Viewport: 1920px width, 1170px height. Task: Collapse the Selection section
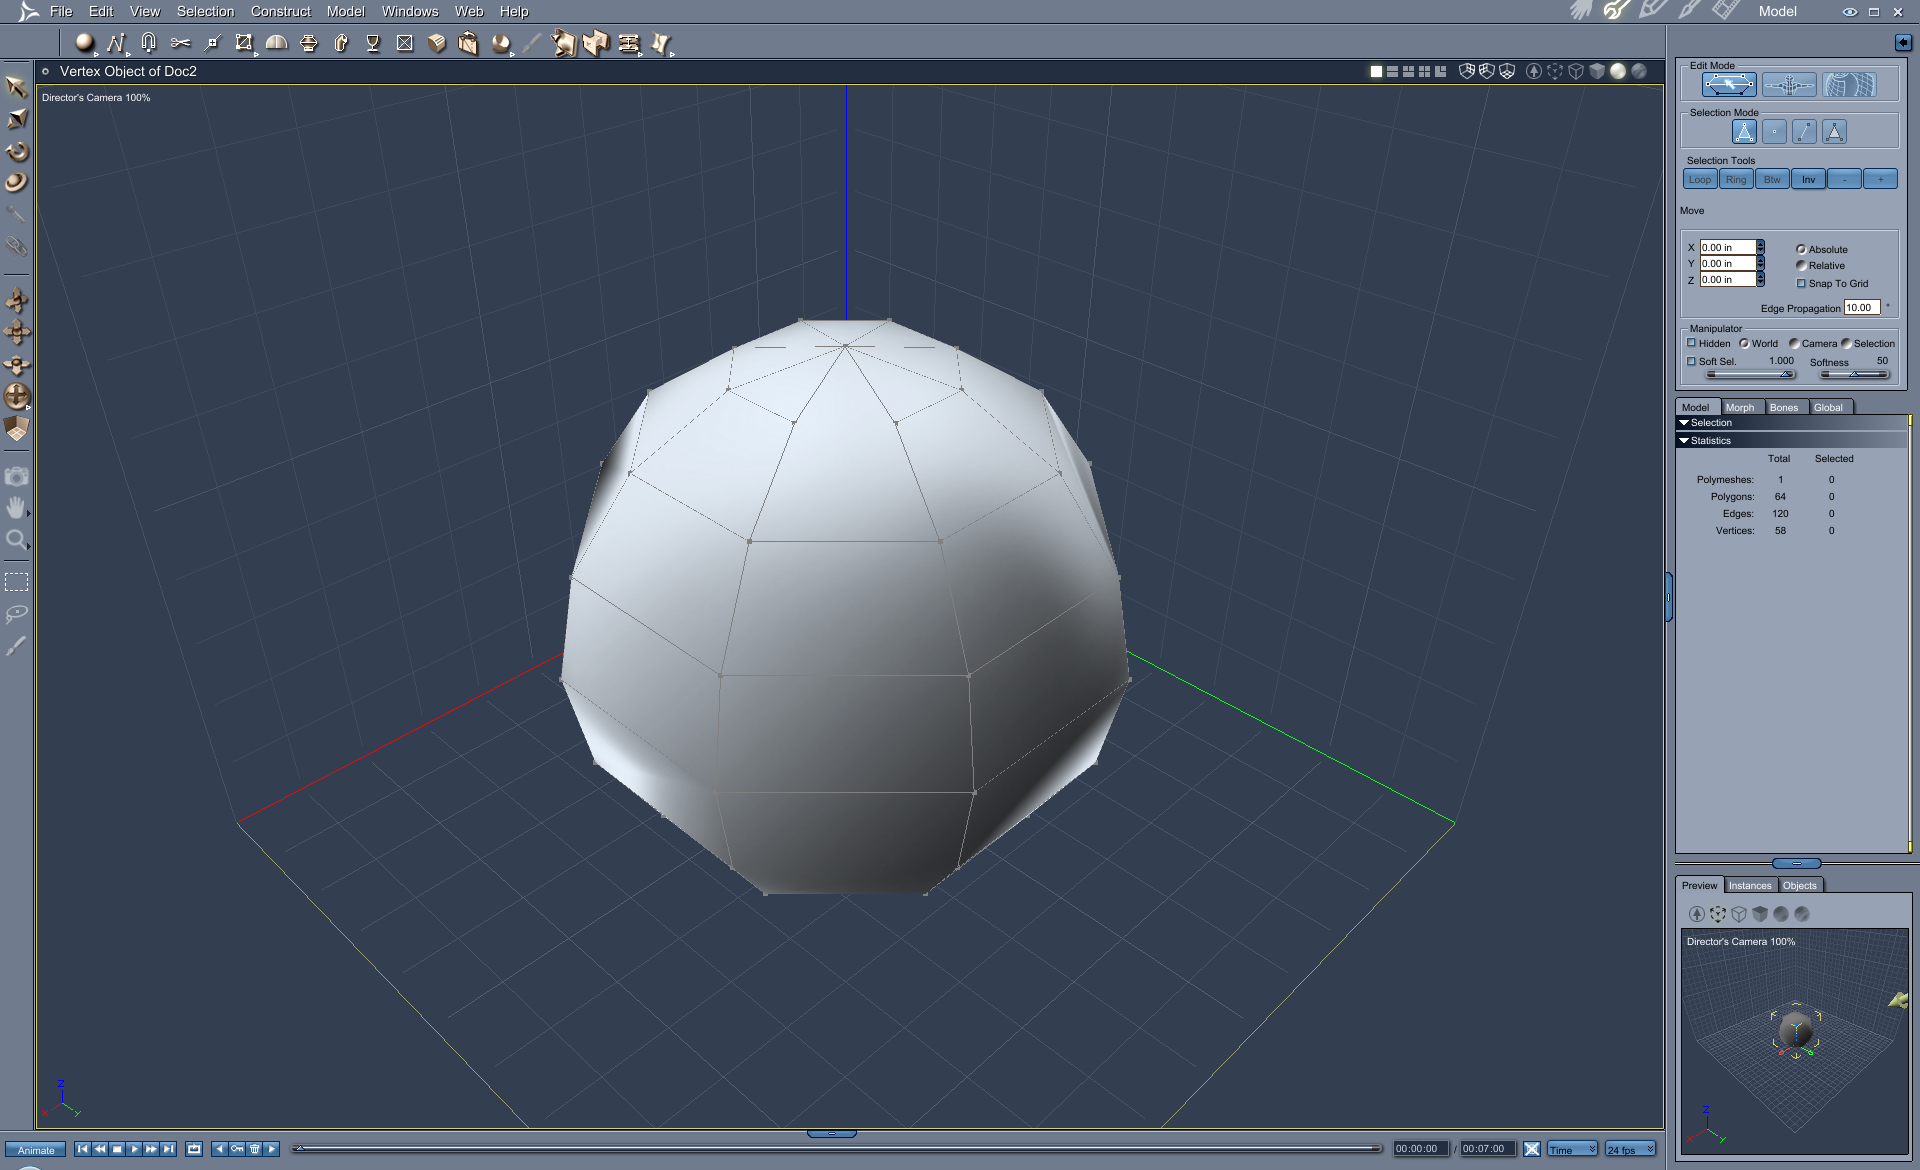point(1684,422)
